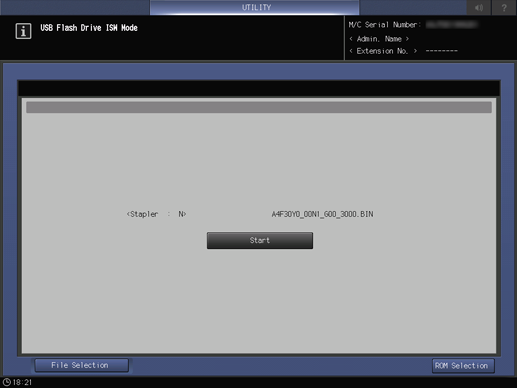Click the Stapler : N label
The height and width of the screenshot is (388, 517).
156,214
